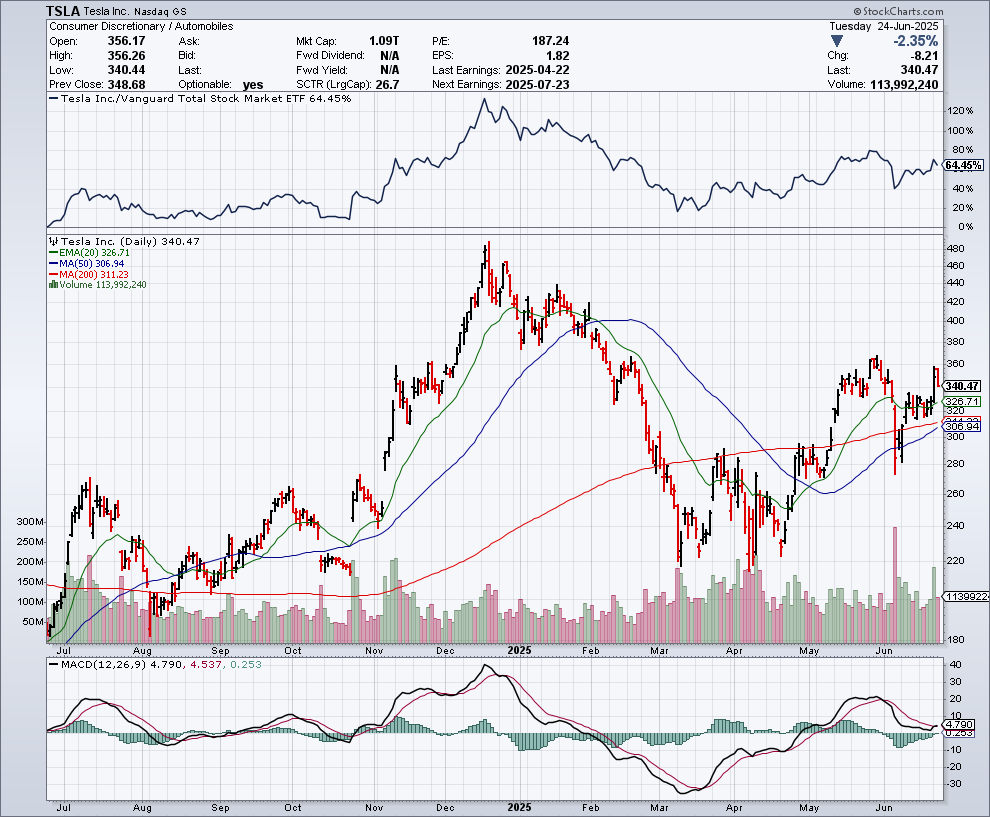This screenshot has width=990, height=817.
Task: Click the Tesla Inc. (Daily) 340.47 legend
Action: coord(124,241)
